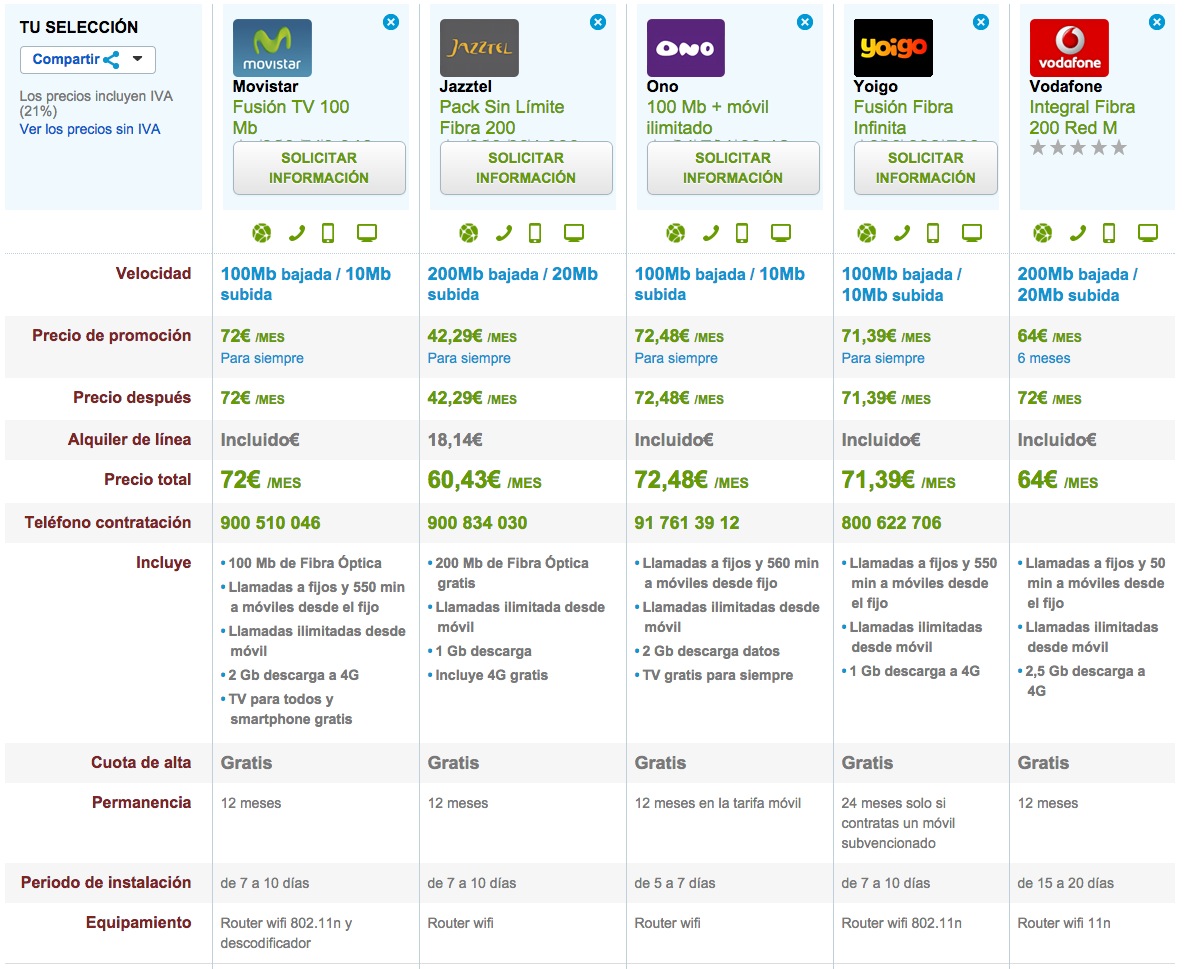This screenshot has width=1186, height=969.
Task: Click Jazztel's landline phone icon
Action: 504,233
